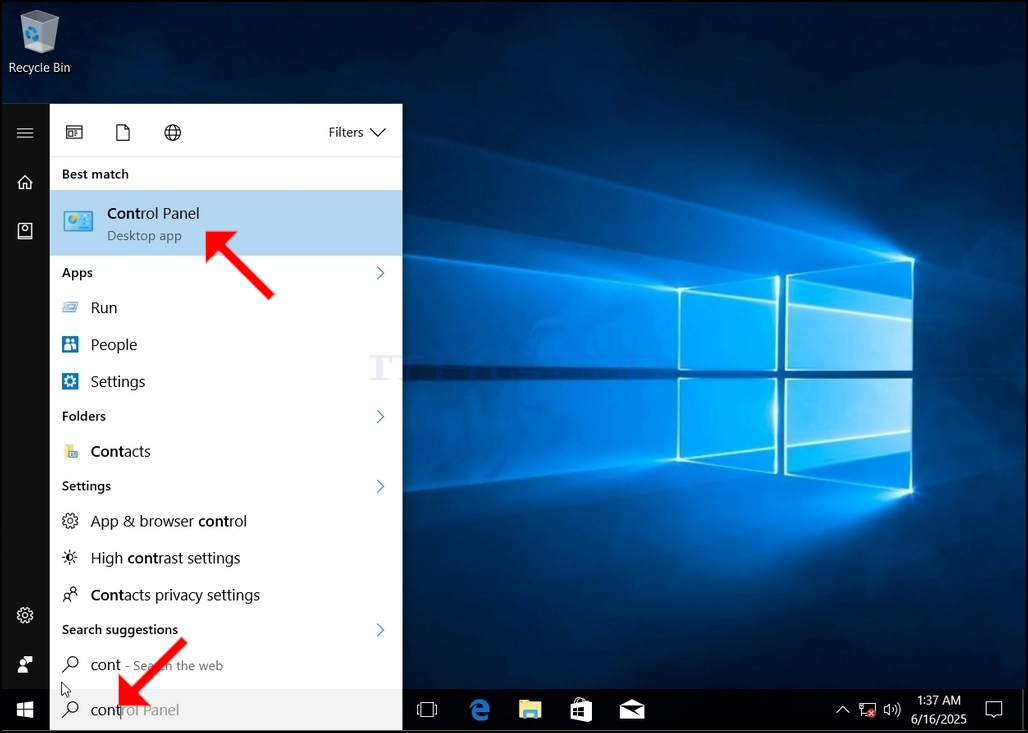Open File Explorer from the taskbar

pyautogui.click(x=530, y=709)
